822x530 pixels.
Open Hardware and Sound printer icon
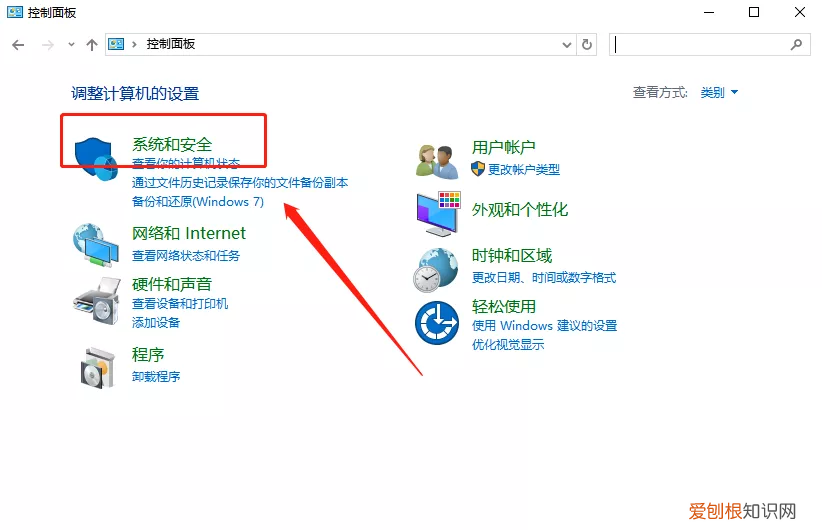[97, 301]
